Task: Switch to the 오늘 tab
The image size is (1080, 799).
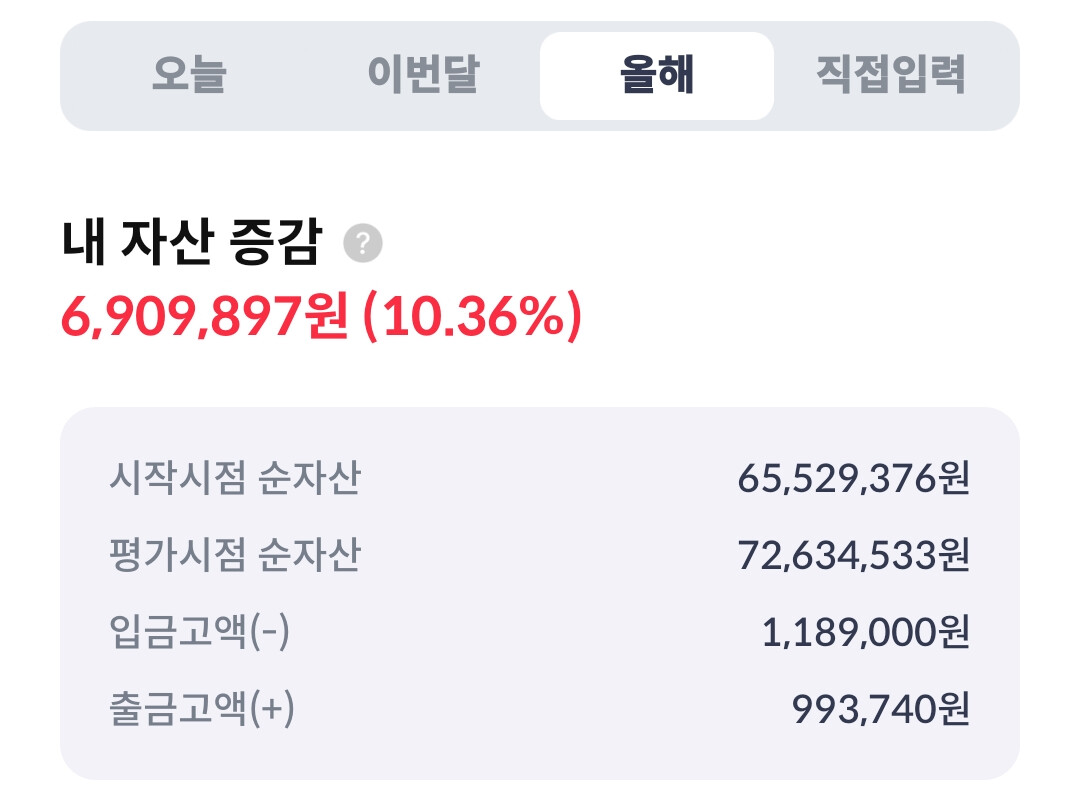Action: pos(189,75)
